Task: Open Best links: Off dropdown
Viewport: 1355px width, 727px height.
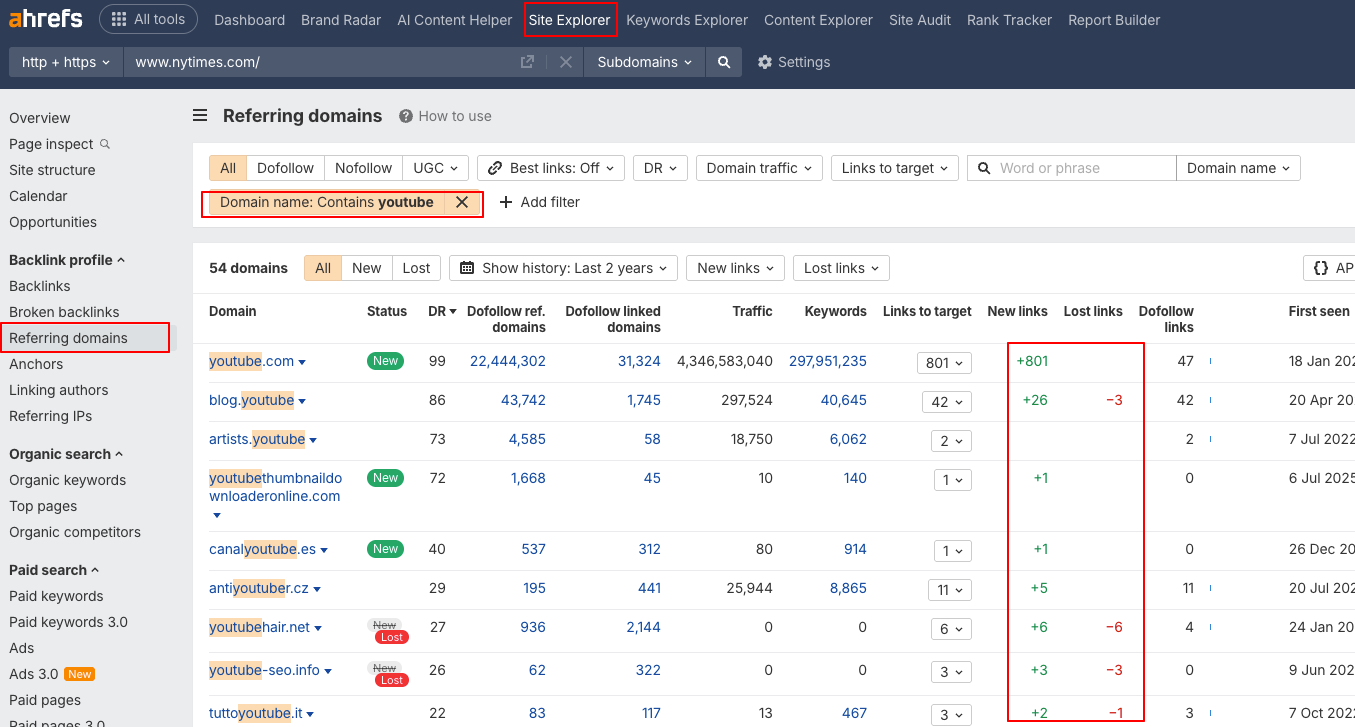Action: [x=551, y=168]
